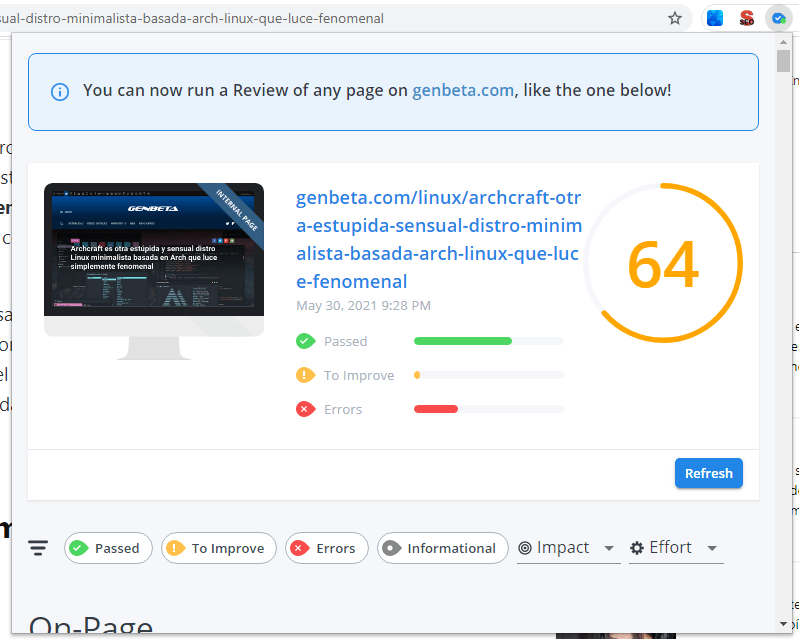The width and height of the screenshot is (799, 639).
Task: Click the orange To Improve progress bar
Action: coord(489,375)
